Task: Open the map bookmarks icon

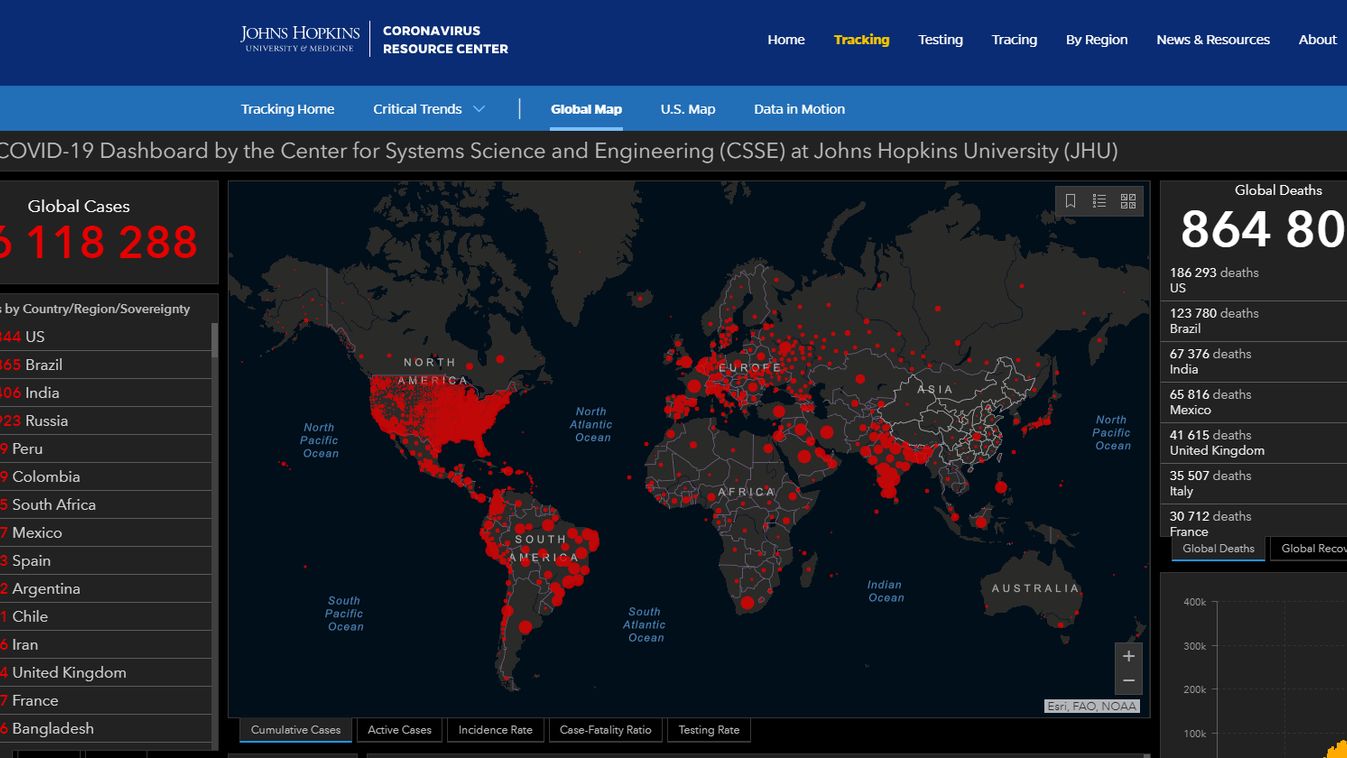Action: [x=1070, y=201]
